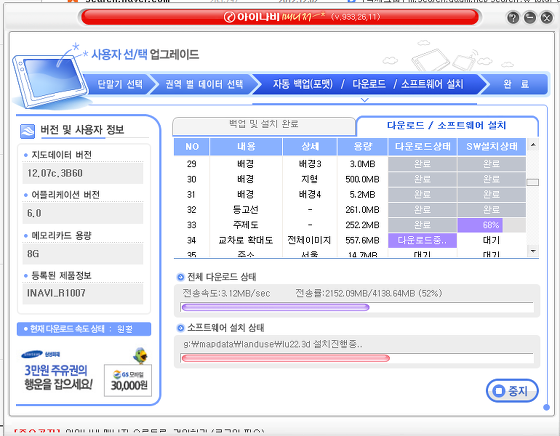Click the 다운로드상태 column header
The height and width of the screenshot is (436, 560).
tap(422, 147)
